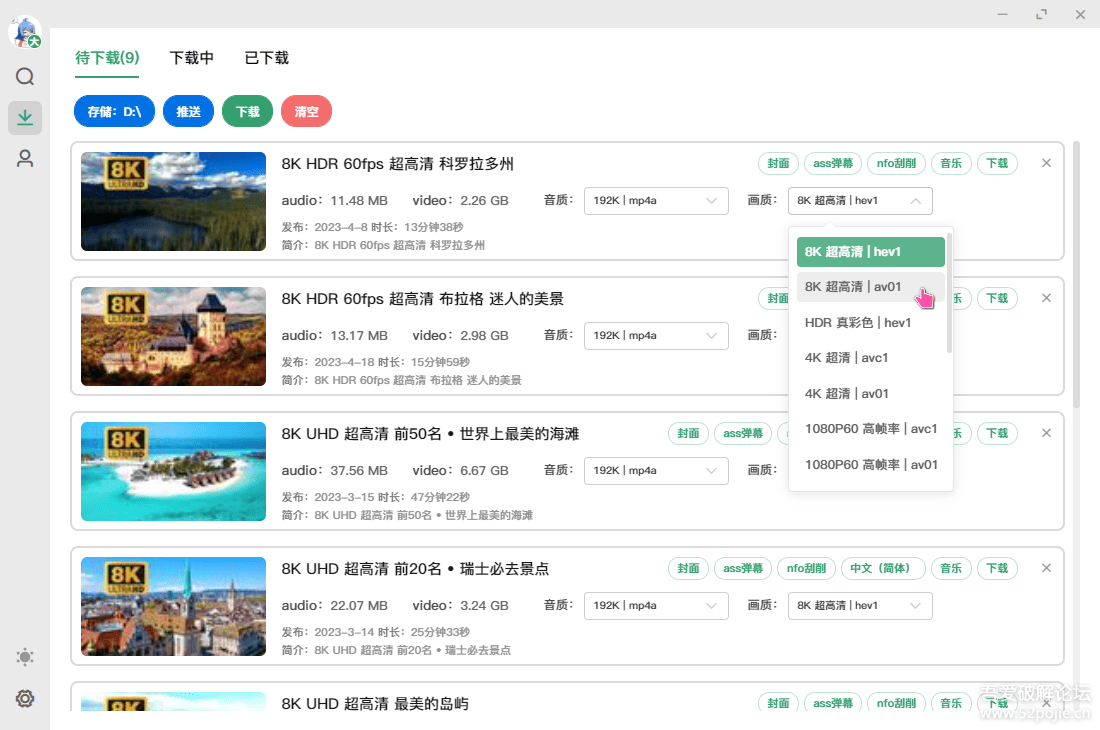Viewport: 1100px width, 730px height.
Task: Click the main list vertical scrollbar
Action: tap(1076, 275)
